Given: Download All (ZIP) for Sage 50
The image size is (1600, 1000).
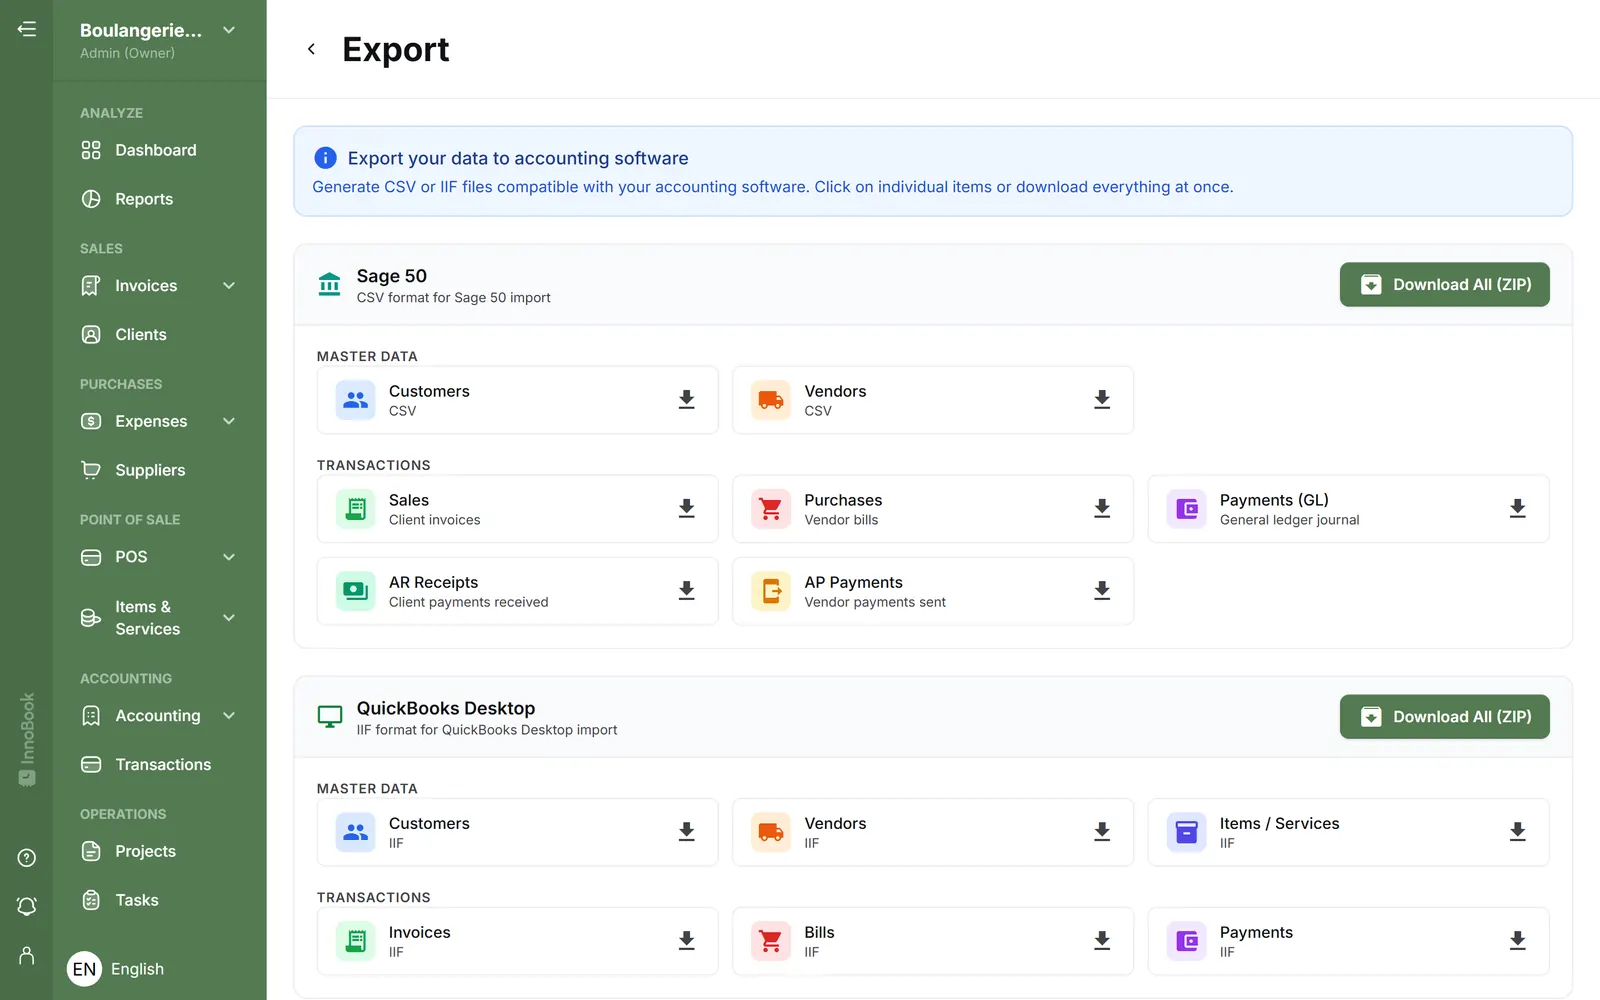Looking at the screenshot, I should (1444, 285).
